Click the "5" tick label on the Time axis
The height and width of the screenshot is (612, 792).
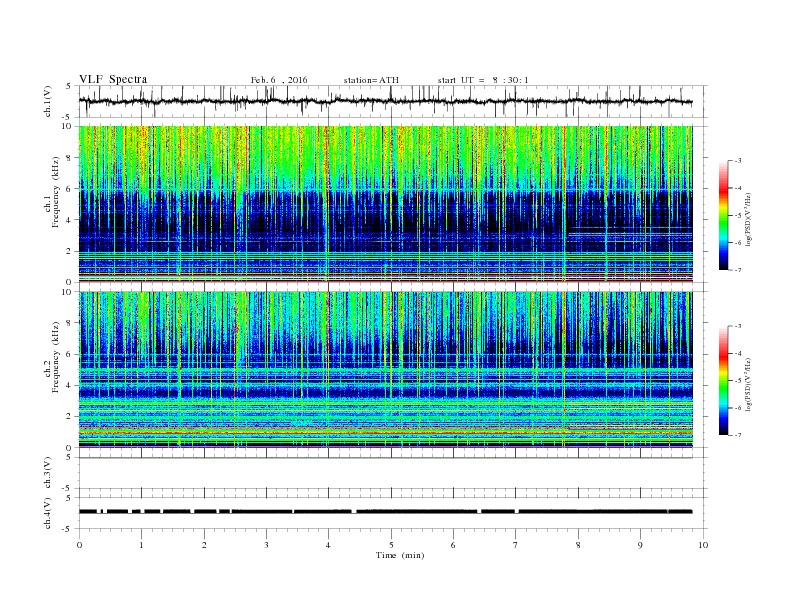pyautogui.click(x=391, y=545)
